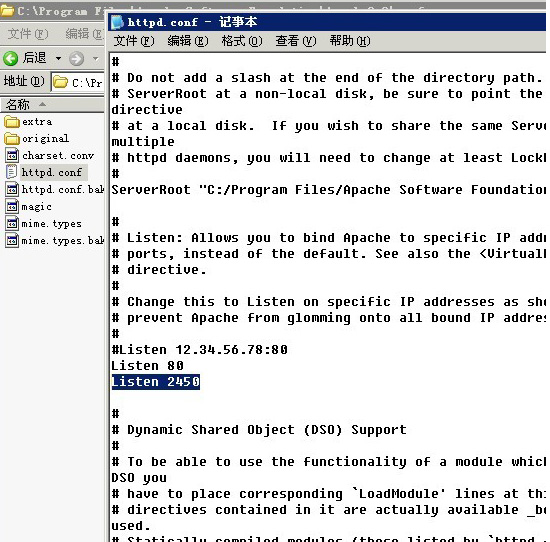Sort by the 名称 column header
This screenshot has width=550, height=542.
pyautogui.click(x=53, y=105)
